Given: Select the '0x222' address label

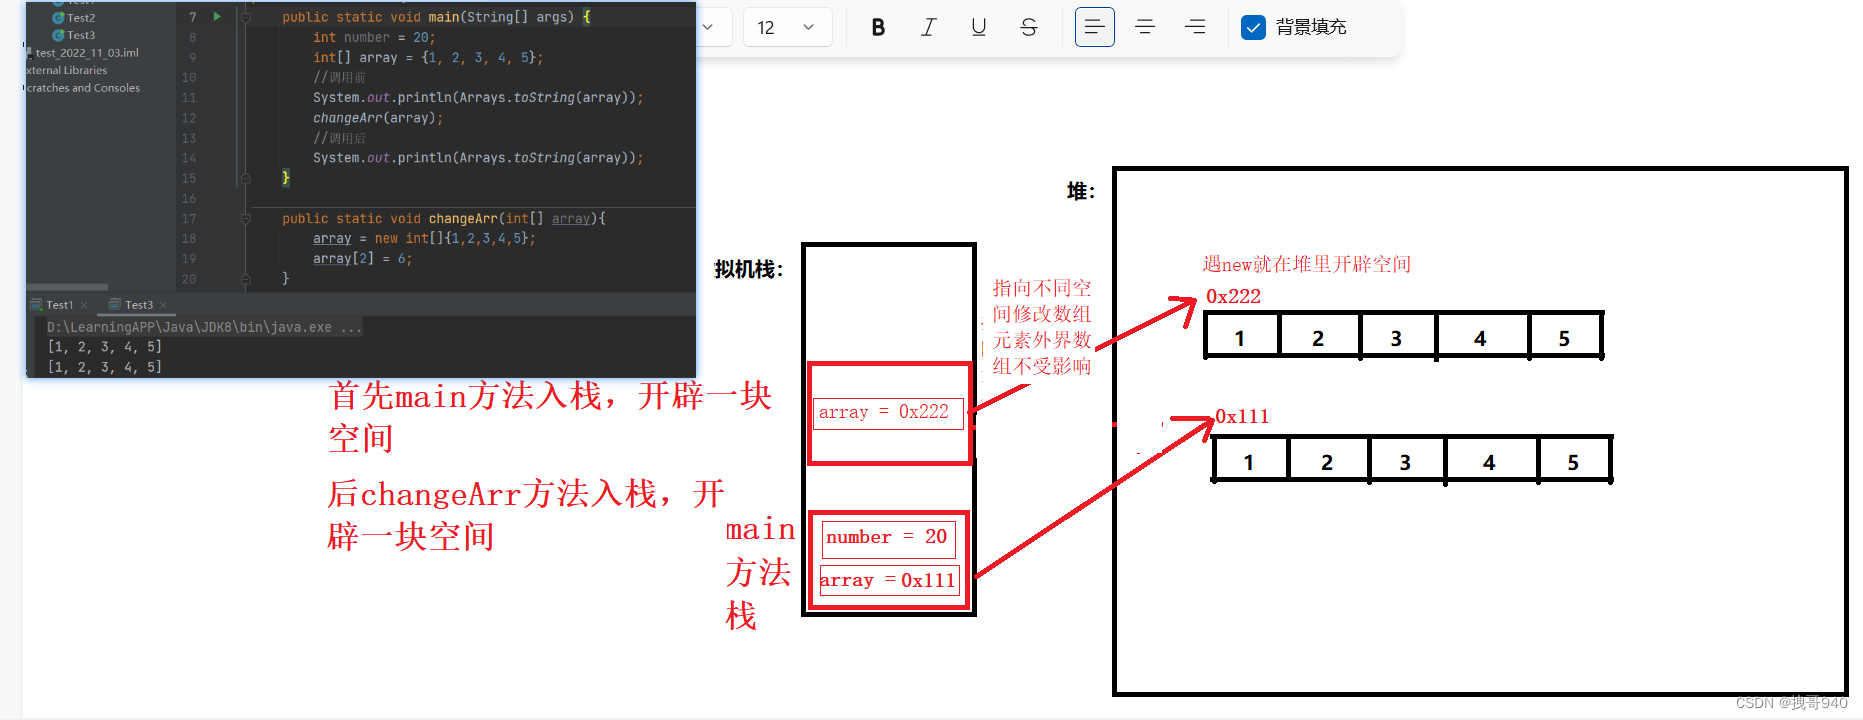Looking at the screenshot, I should [1233, 296].
